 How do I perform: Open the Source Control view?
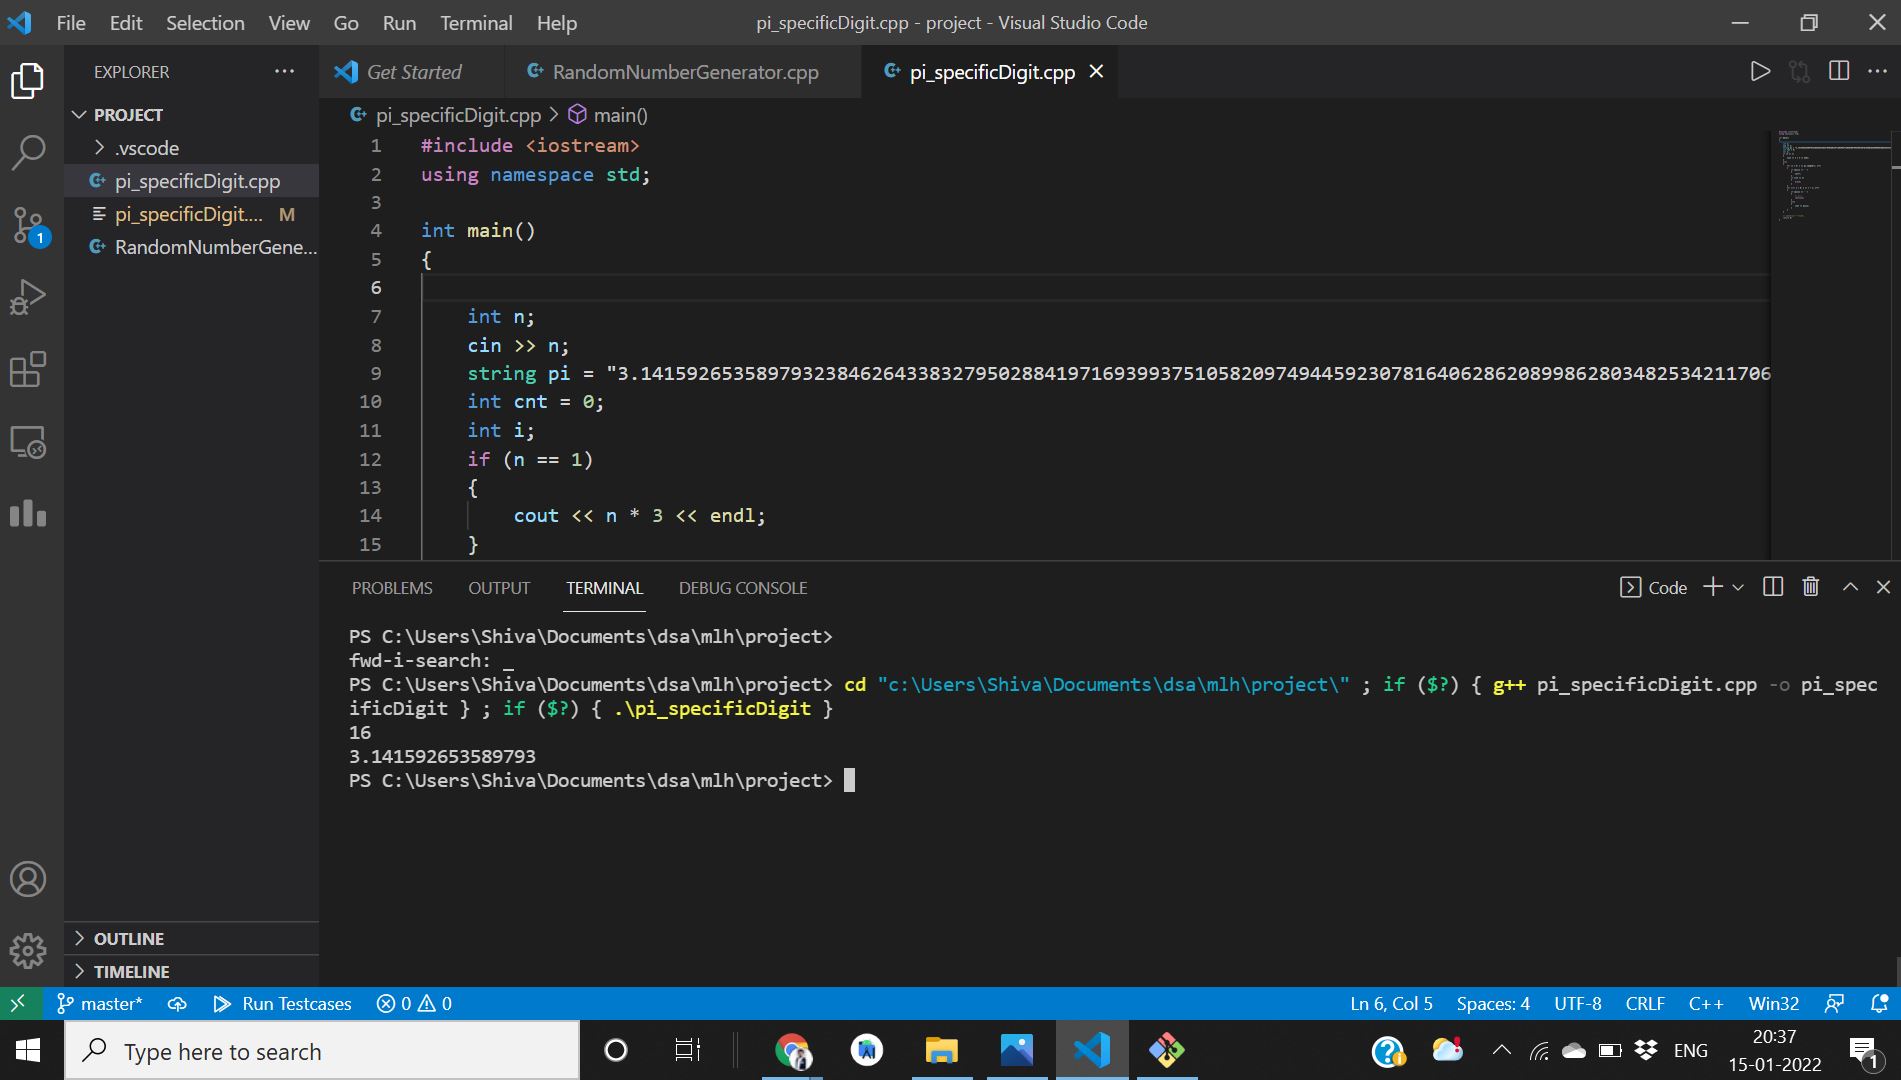click(28, 225)
